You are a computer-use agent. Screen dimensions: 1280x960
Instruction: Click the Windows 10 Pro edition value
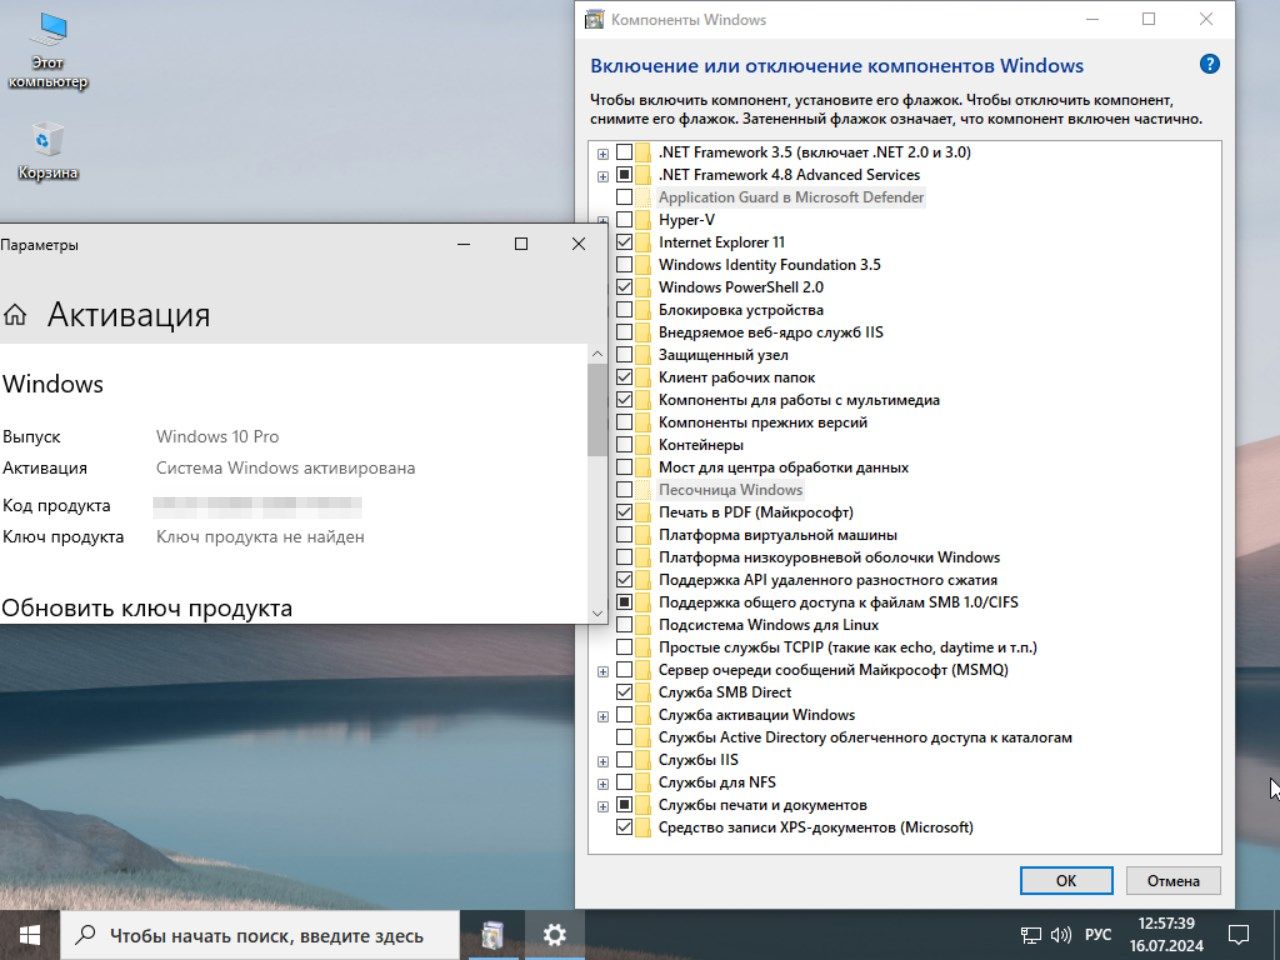coord(217,437)
